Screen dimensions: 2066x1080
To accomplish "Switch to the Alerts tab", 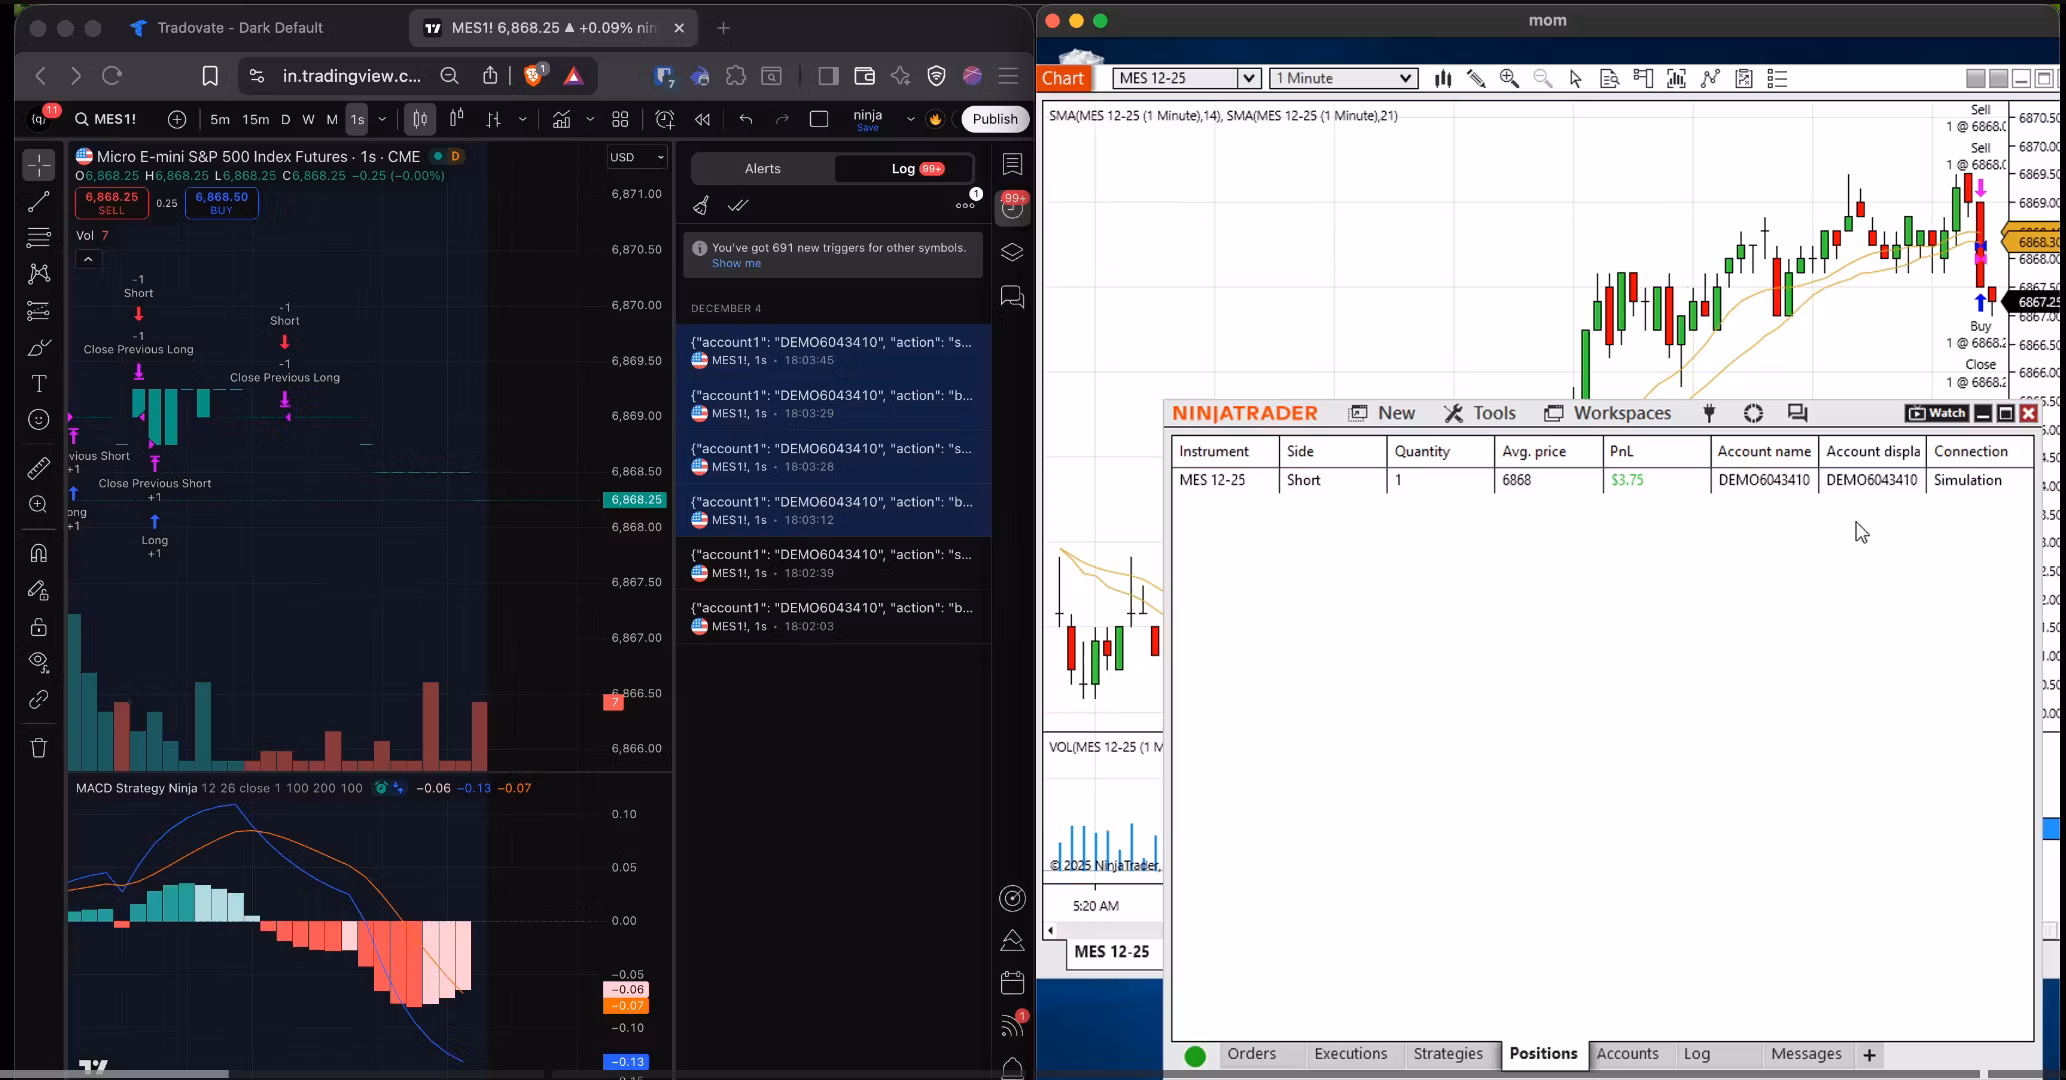I will click(x=762, y=169).
